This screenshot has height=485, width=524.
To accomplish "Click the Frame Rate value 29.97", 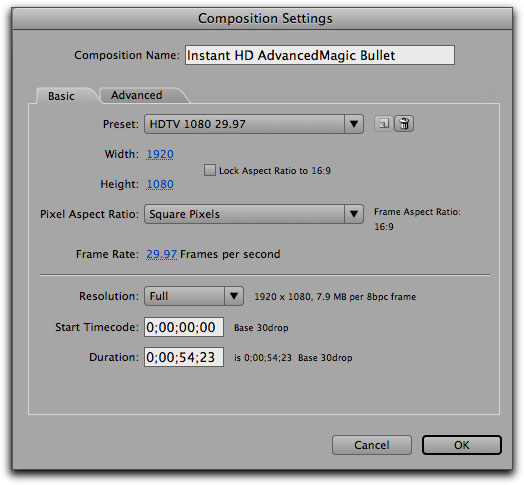I will (161, 254).
